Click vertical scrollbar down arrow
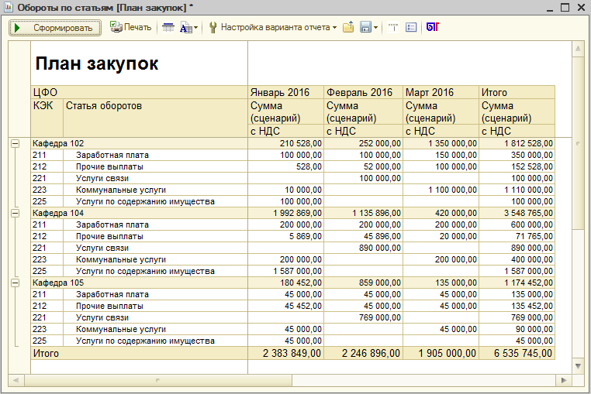 (578, 366)
